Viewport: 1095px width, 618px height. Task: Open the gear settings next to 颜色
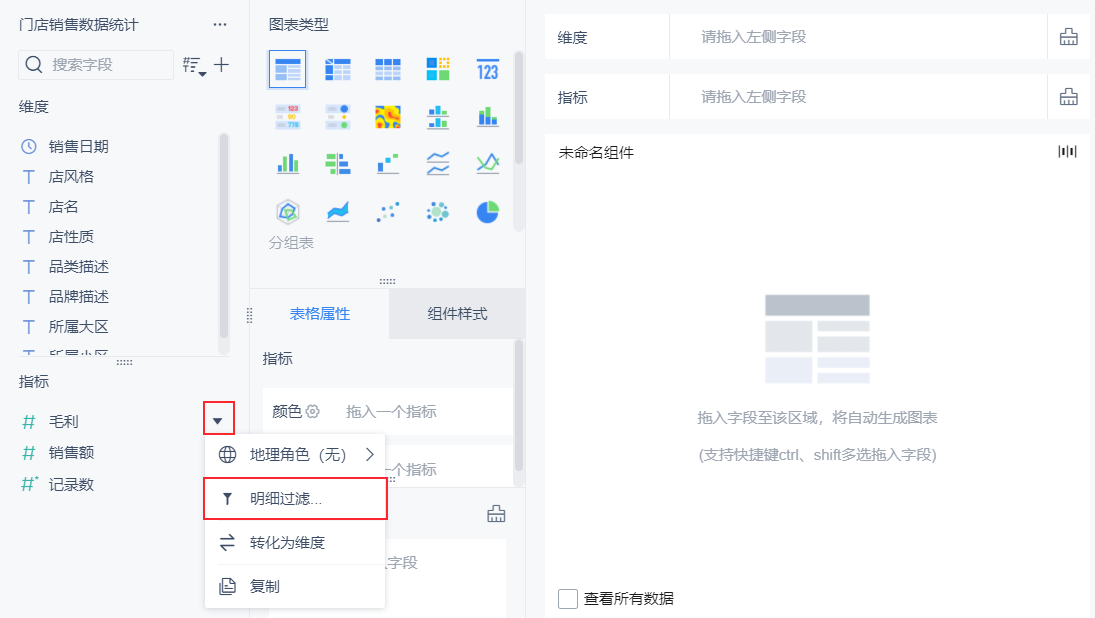[x=313, y=411]
